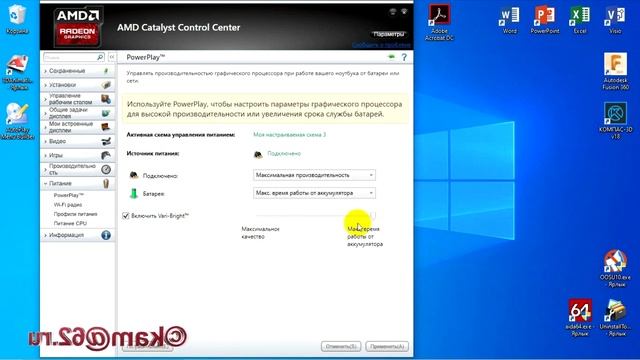Click the Общие задачи дисплея monitor icon

pyautogui.click(x=106, y=113)
